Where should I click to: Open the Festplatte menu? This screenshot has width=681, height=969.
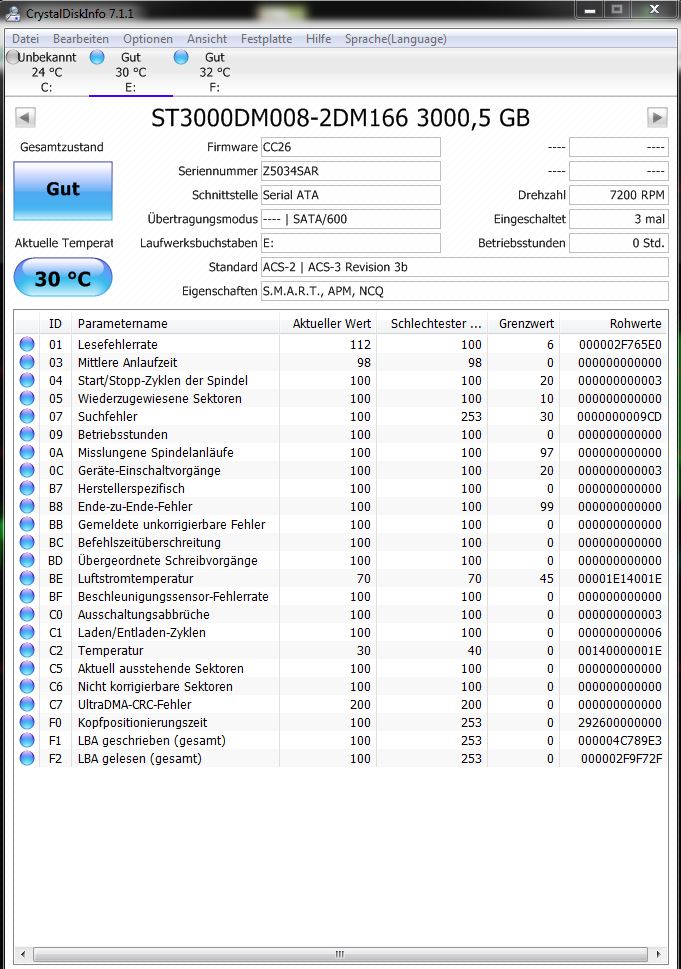pyautogui.click(x=266, y=39)
